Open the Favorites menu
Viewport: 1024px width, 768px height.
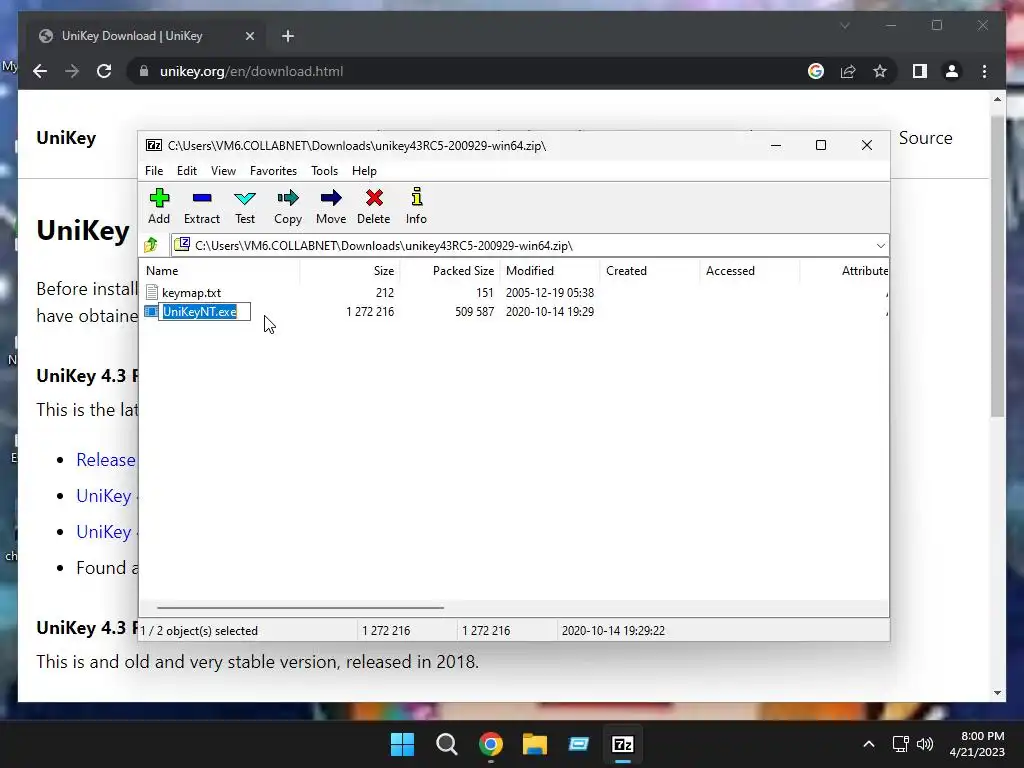point(273,170)
